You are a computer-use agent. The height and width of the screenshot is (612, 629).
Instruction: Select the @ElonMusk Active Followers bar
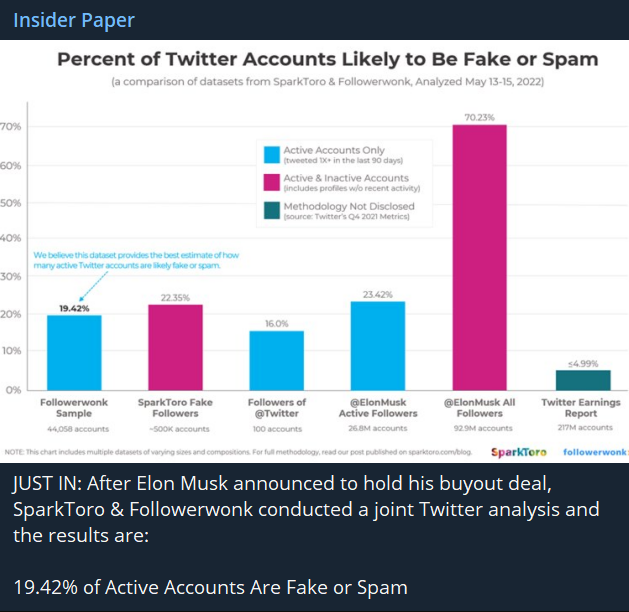(377, 345)
